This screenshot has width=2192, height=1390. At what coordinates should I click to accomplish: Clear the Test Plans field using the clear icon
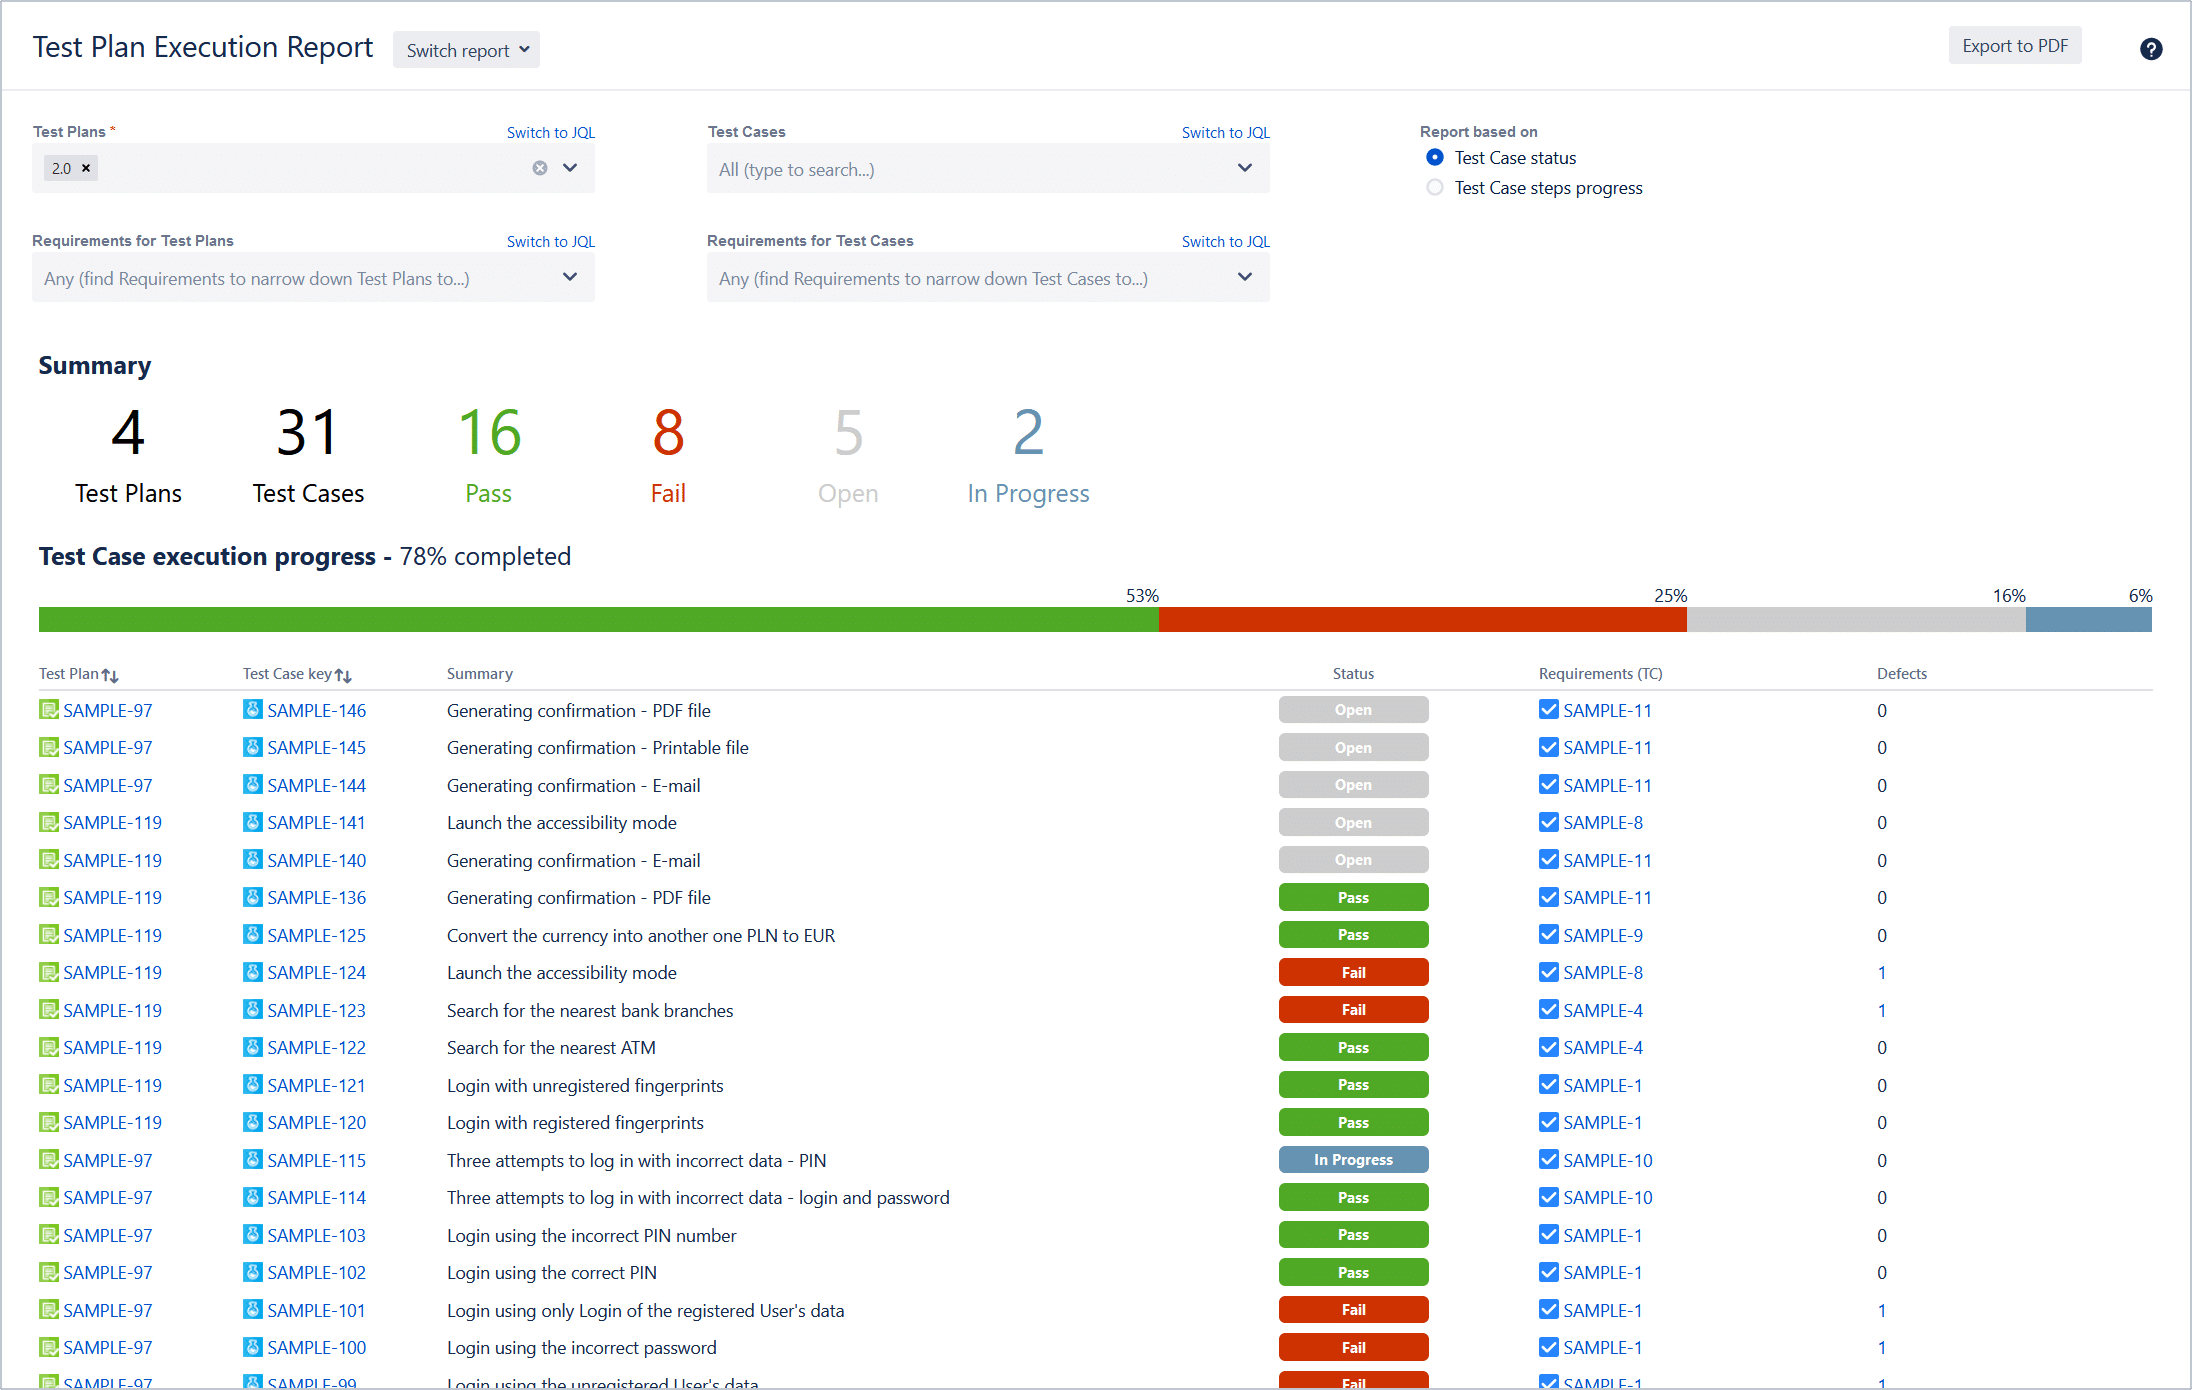pyautogui.click(x=540, y=167)
